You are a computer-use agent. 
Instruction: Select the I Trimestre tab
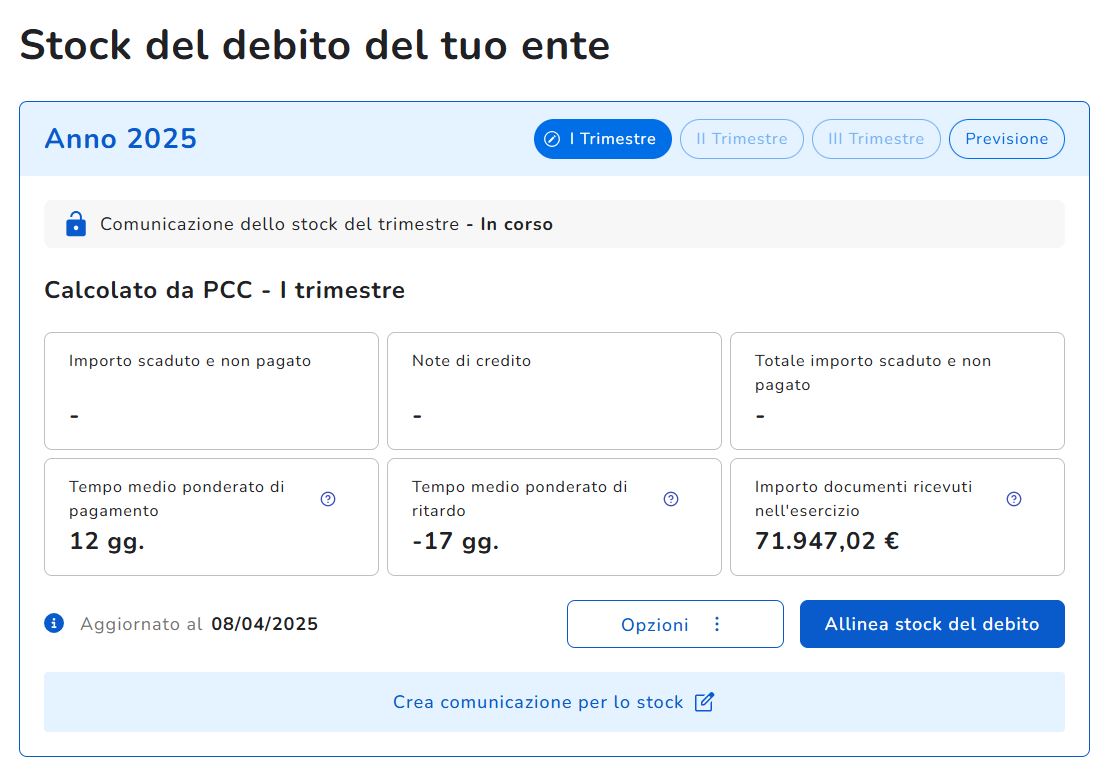coord(602,139)
